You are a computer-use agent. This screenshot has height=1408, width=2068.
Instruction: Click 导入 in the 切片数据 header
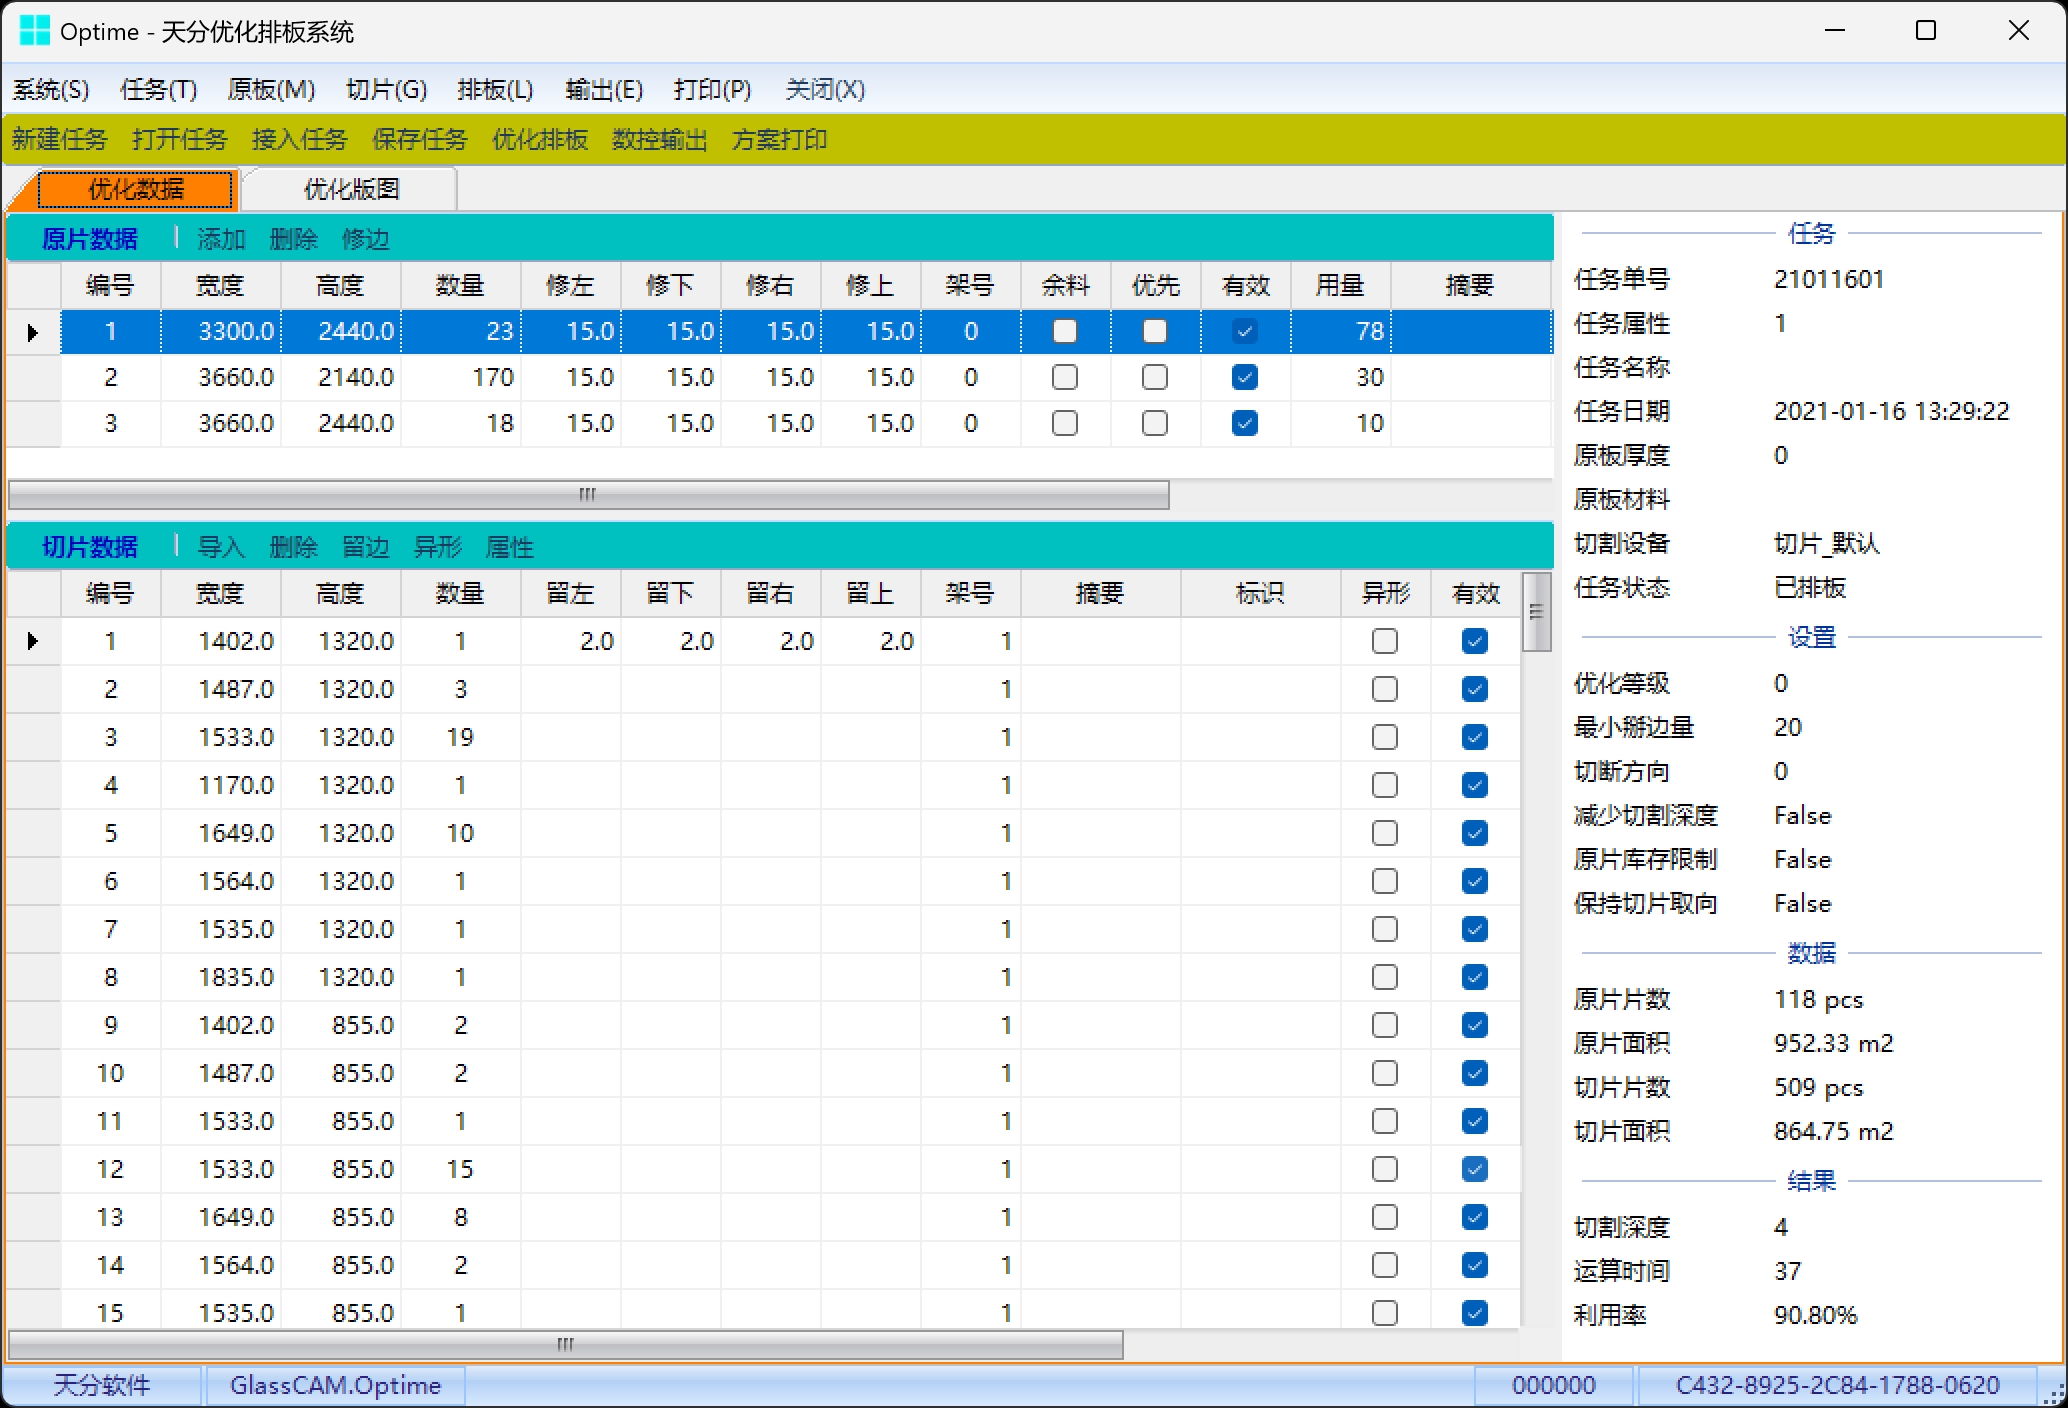[221, 547]
